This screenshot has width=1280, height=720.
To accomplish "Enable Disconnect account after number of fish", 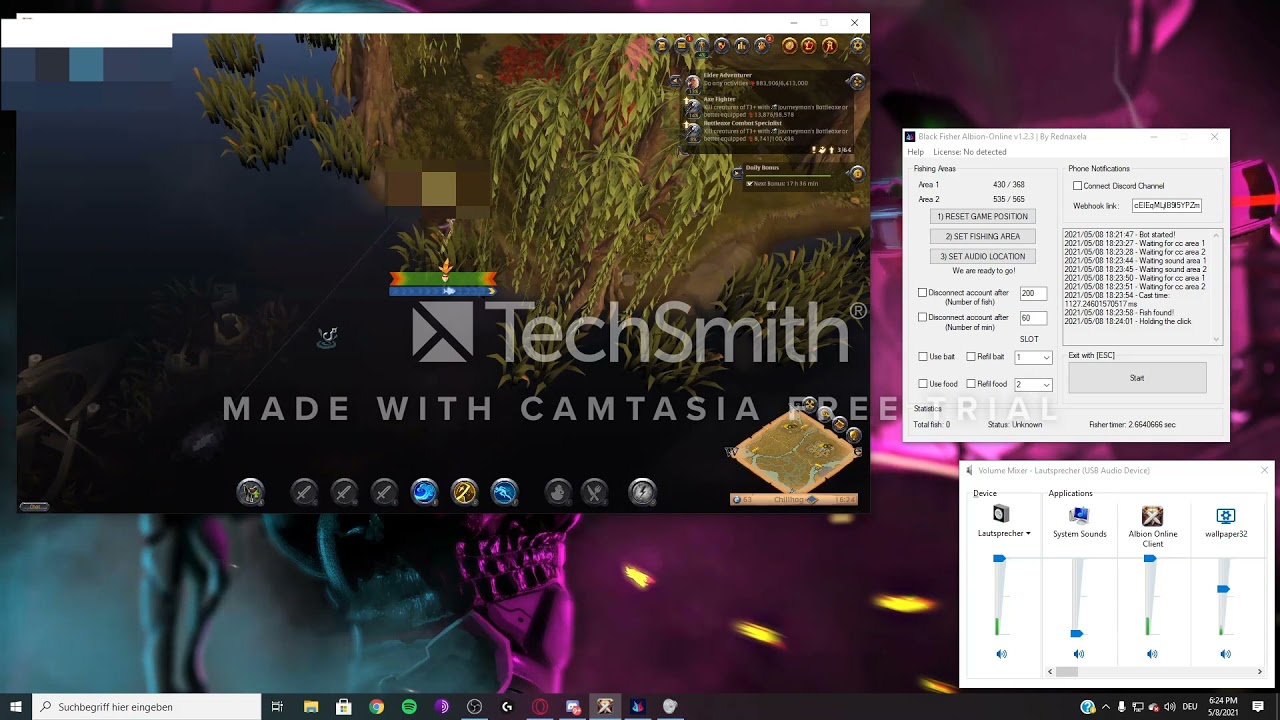I will coord(922,293).
